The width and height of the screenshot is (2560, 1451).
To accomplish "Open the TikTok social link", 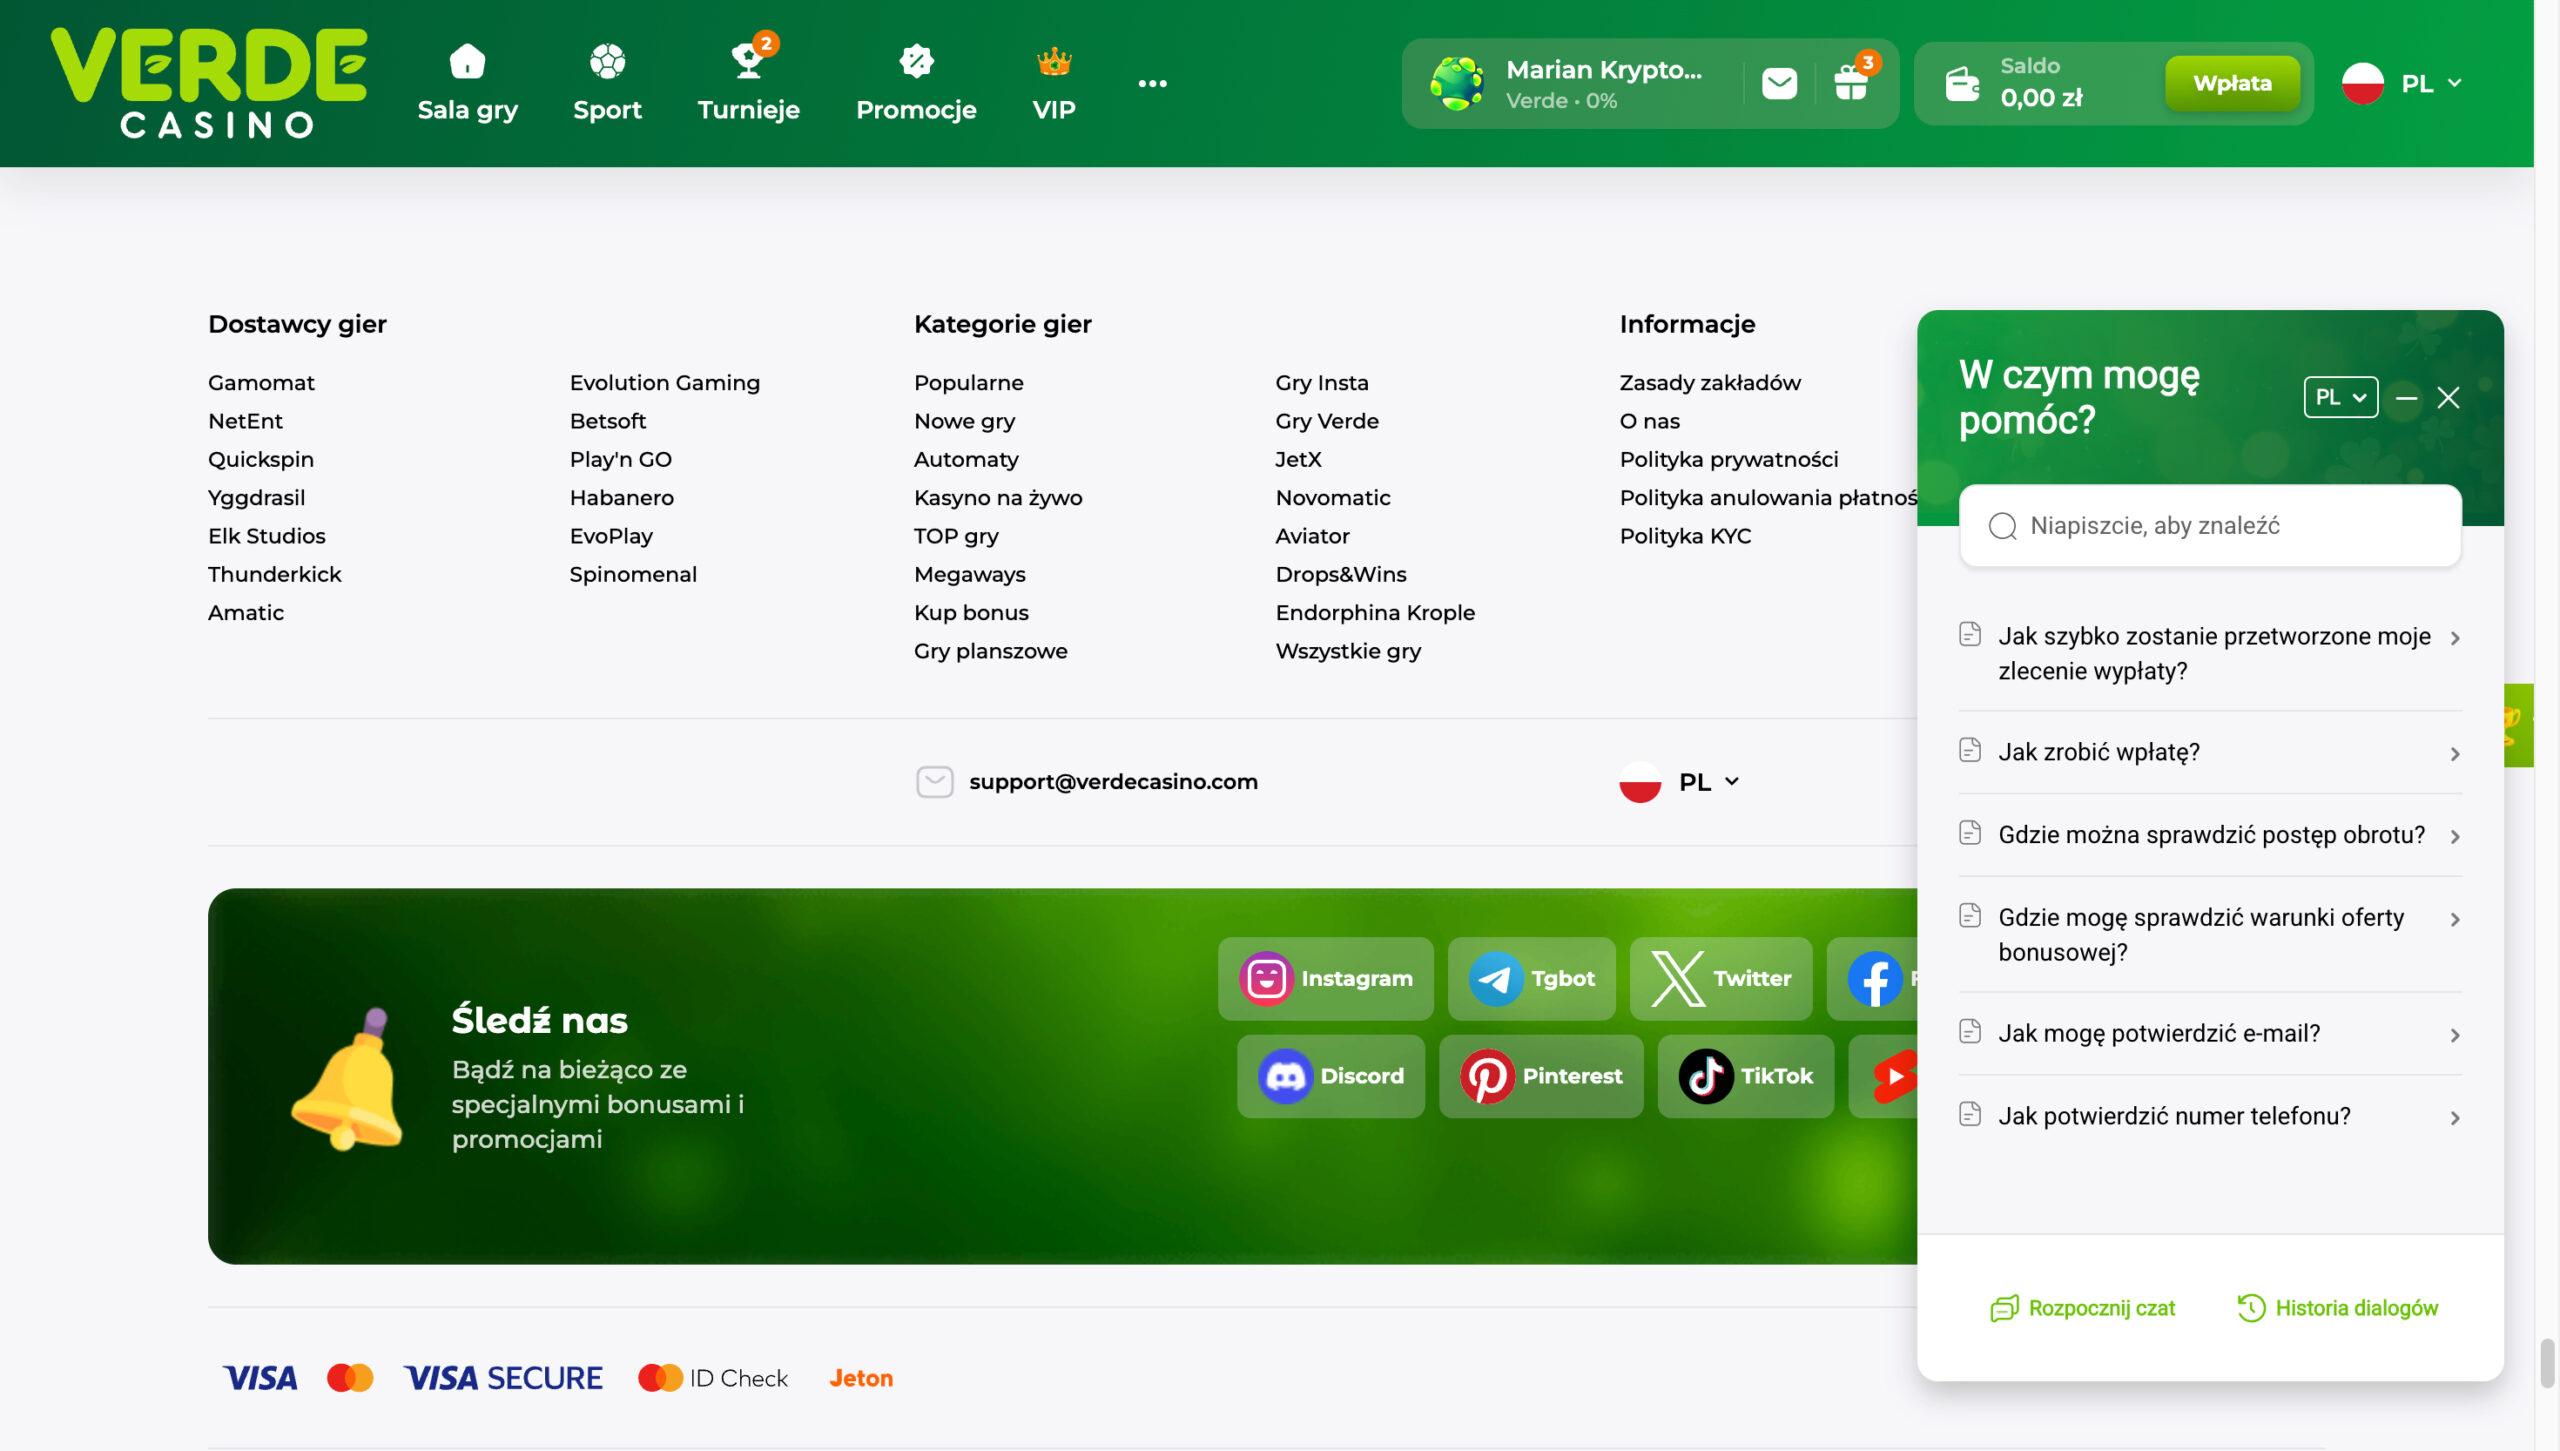I will coord(1745,1076).
